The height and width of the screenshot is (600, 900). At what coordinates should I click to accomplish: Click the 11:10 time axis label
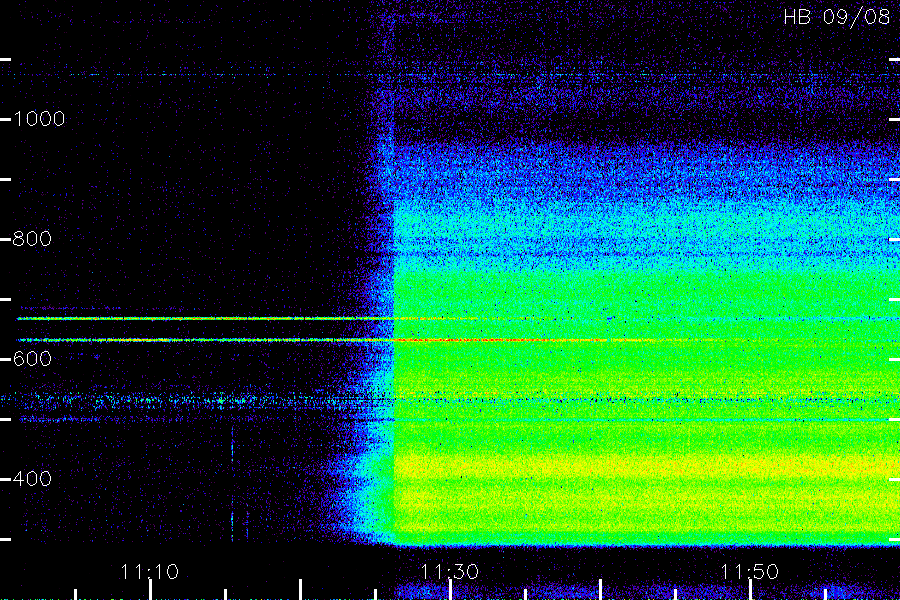(150, 571)
